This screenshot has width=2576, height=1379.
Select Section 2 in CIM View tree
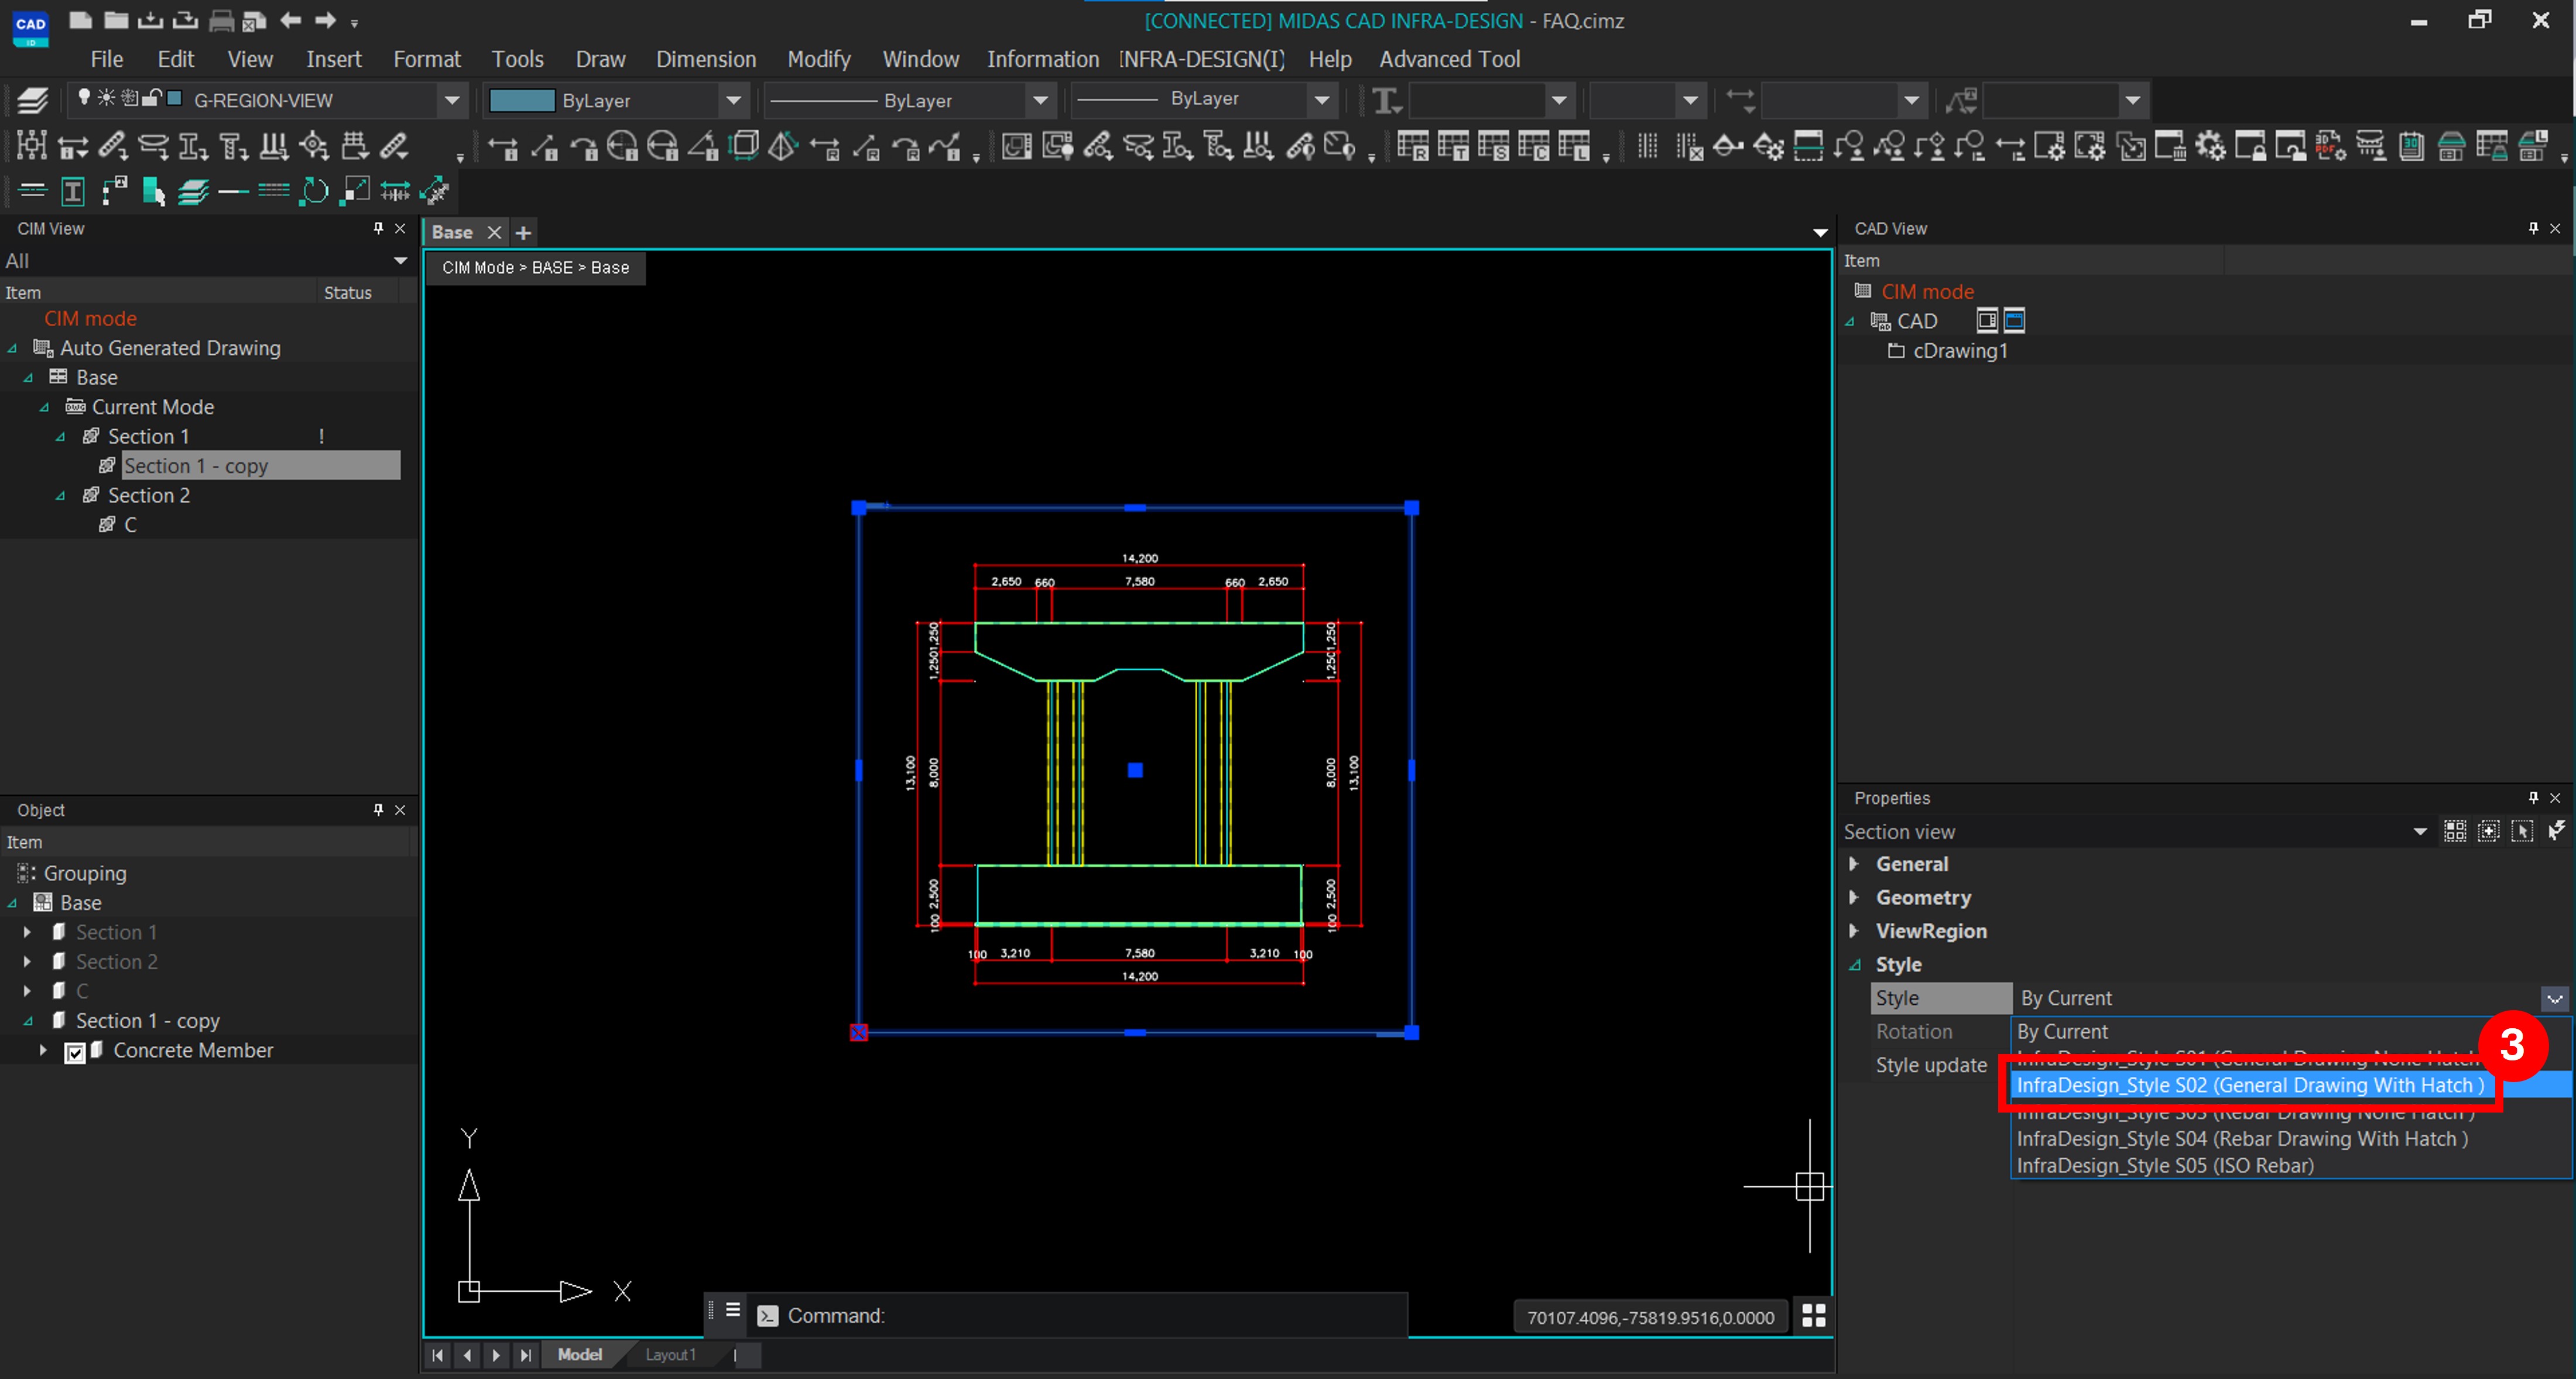pyautogui.click(x=149, y=495)
